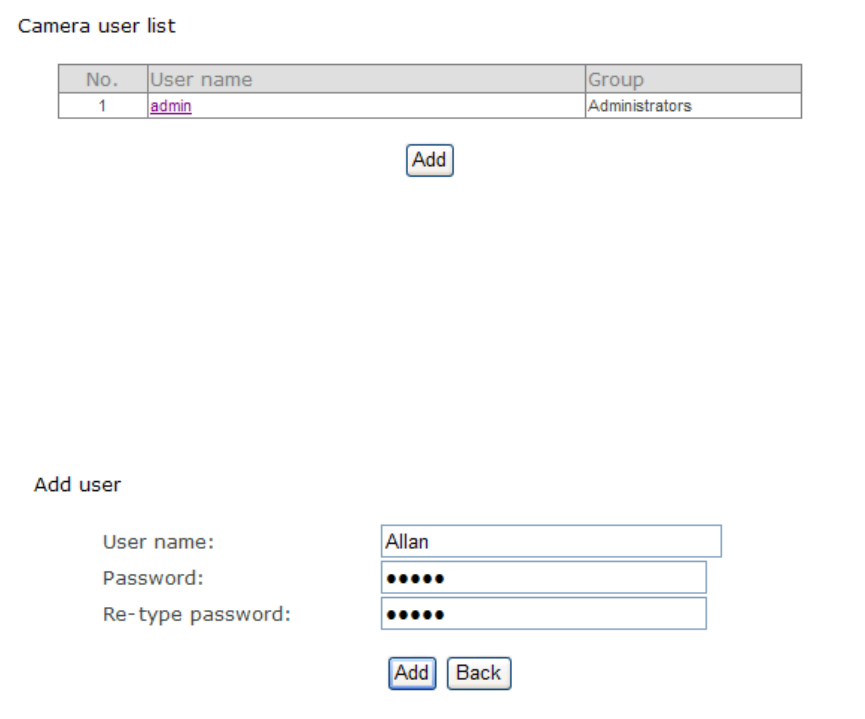Click the "Group" column header

[615, 79]
